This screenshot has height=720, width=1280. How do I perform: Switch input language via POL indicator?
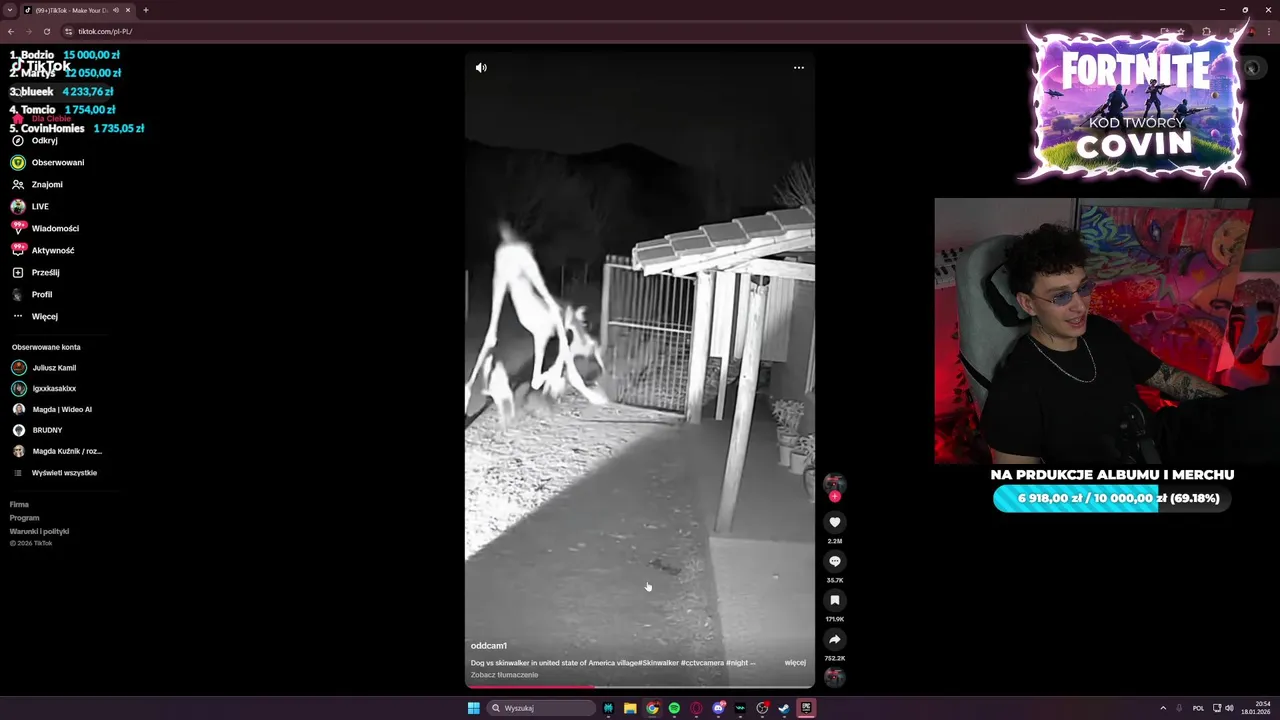[1199, 708]
